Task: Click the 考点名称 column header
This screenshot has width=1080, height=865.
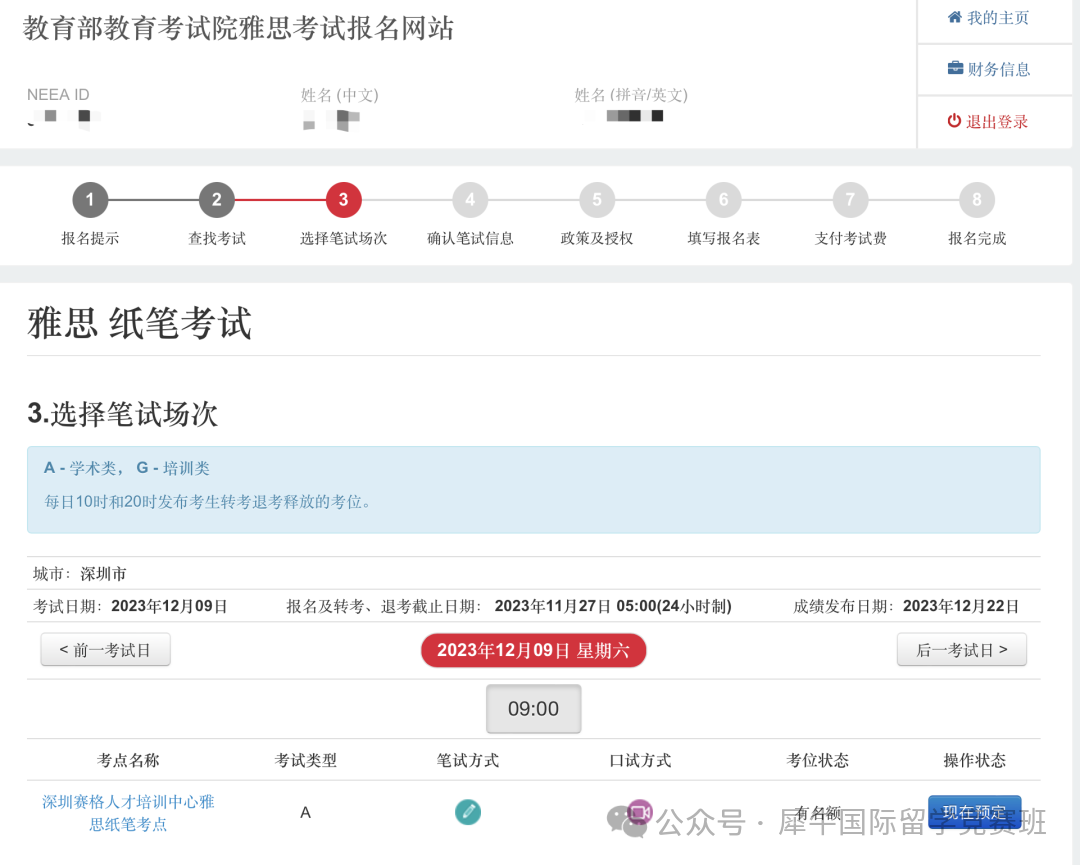Action: [x=128, y=760]
